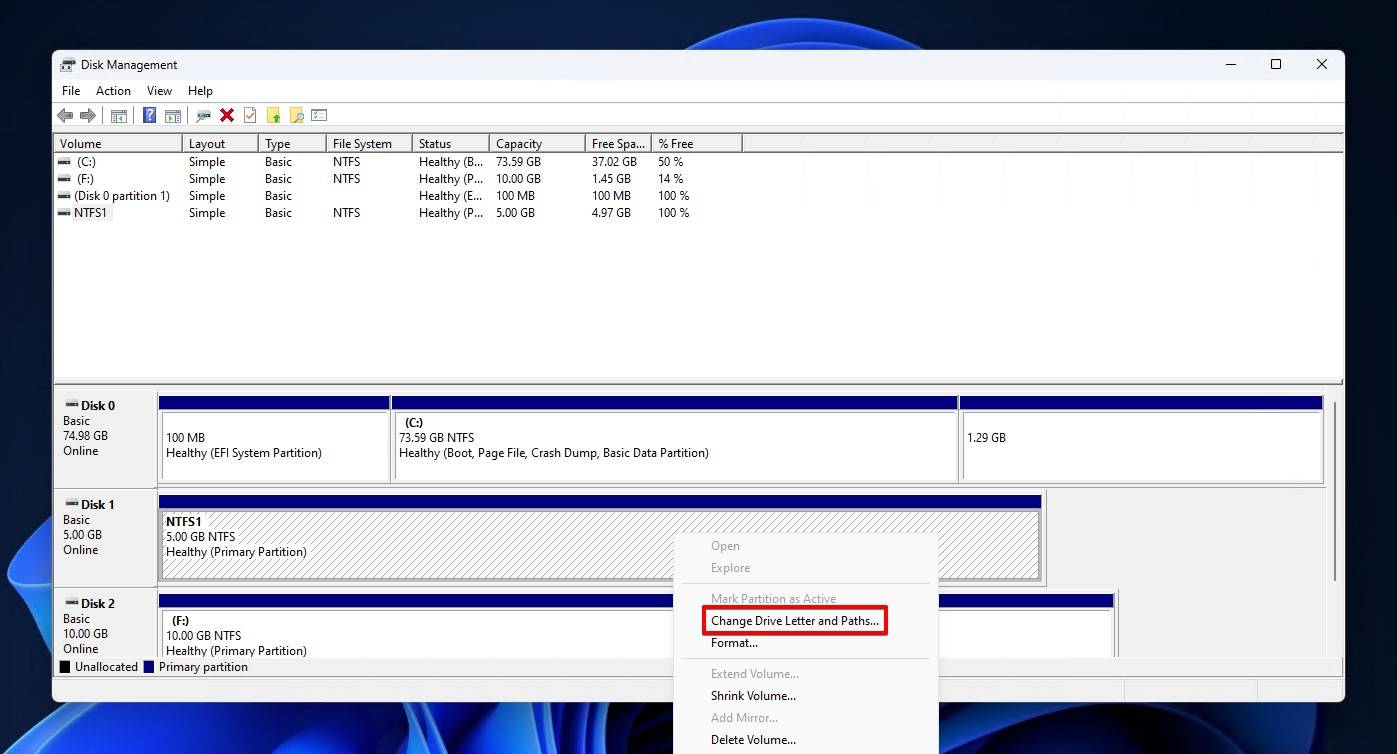This screenshot has height=754, width=1397.
Task: Click the vertical scrollbar of disk pane
Action: click(x=1335, y=490)
